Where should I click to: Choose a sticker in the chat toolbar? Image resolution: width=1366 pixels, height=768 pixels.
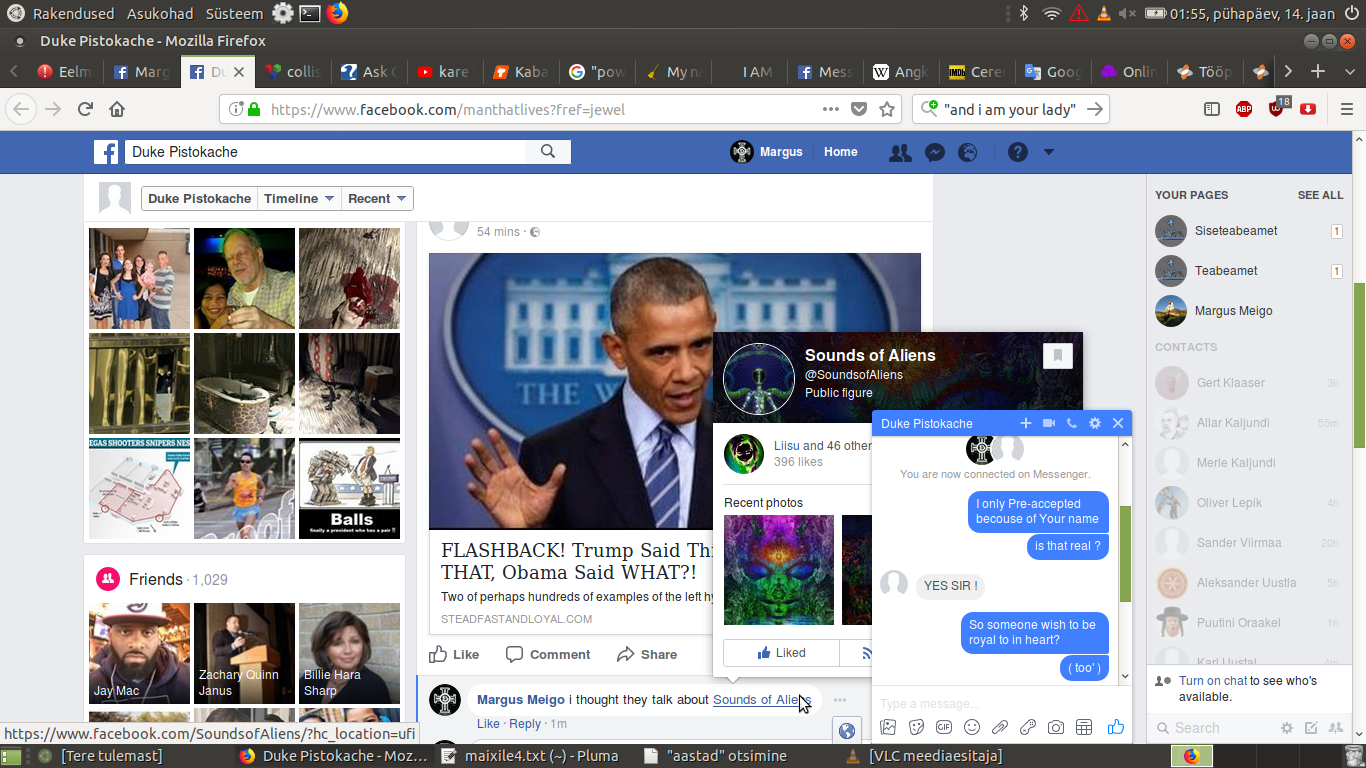click(916, 727)
